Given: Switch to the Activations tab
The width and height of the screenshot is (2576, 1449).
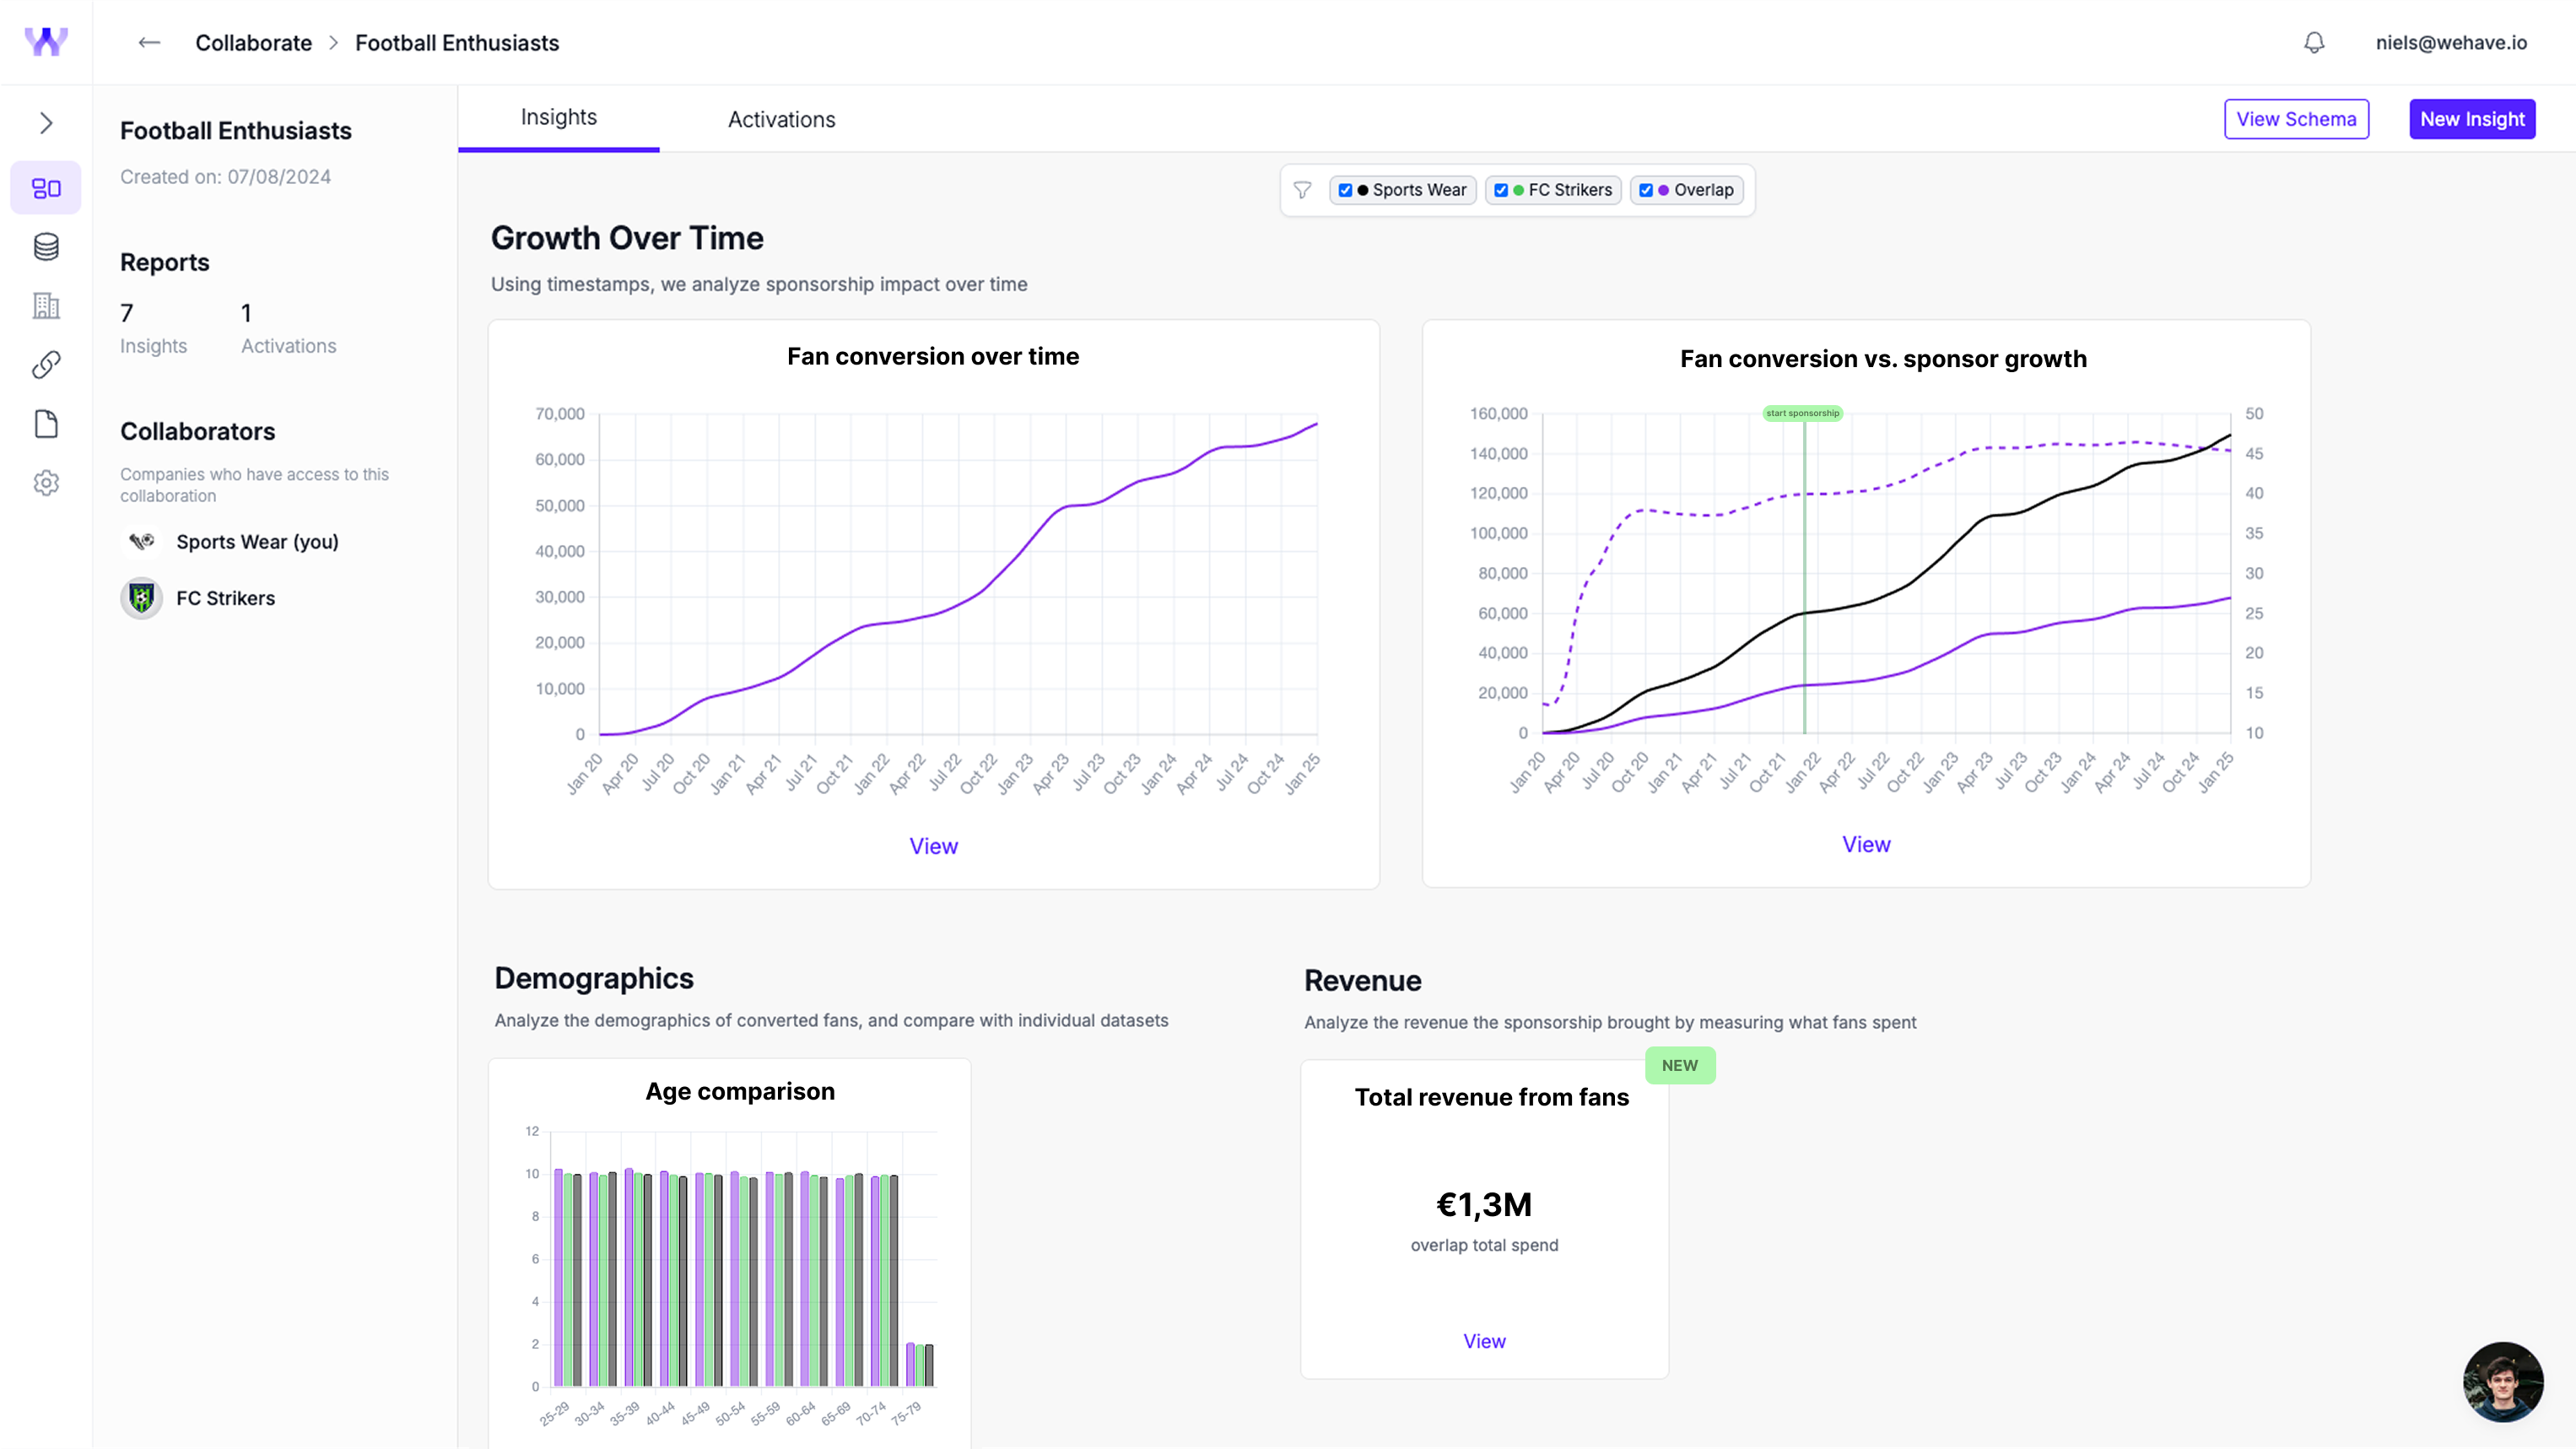Looking at the screenshot, I should pyautogui.click(x=781, y=119).
